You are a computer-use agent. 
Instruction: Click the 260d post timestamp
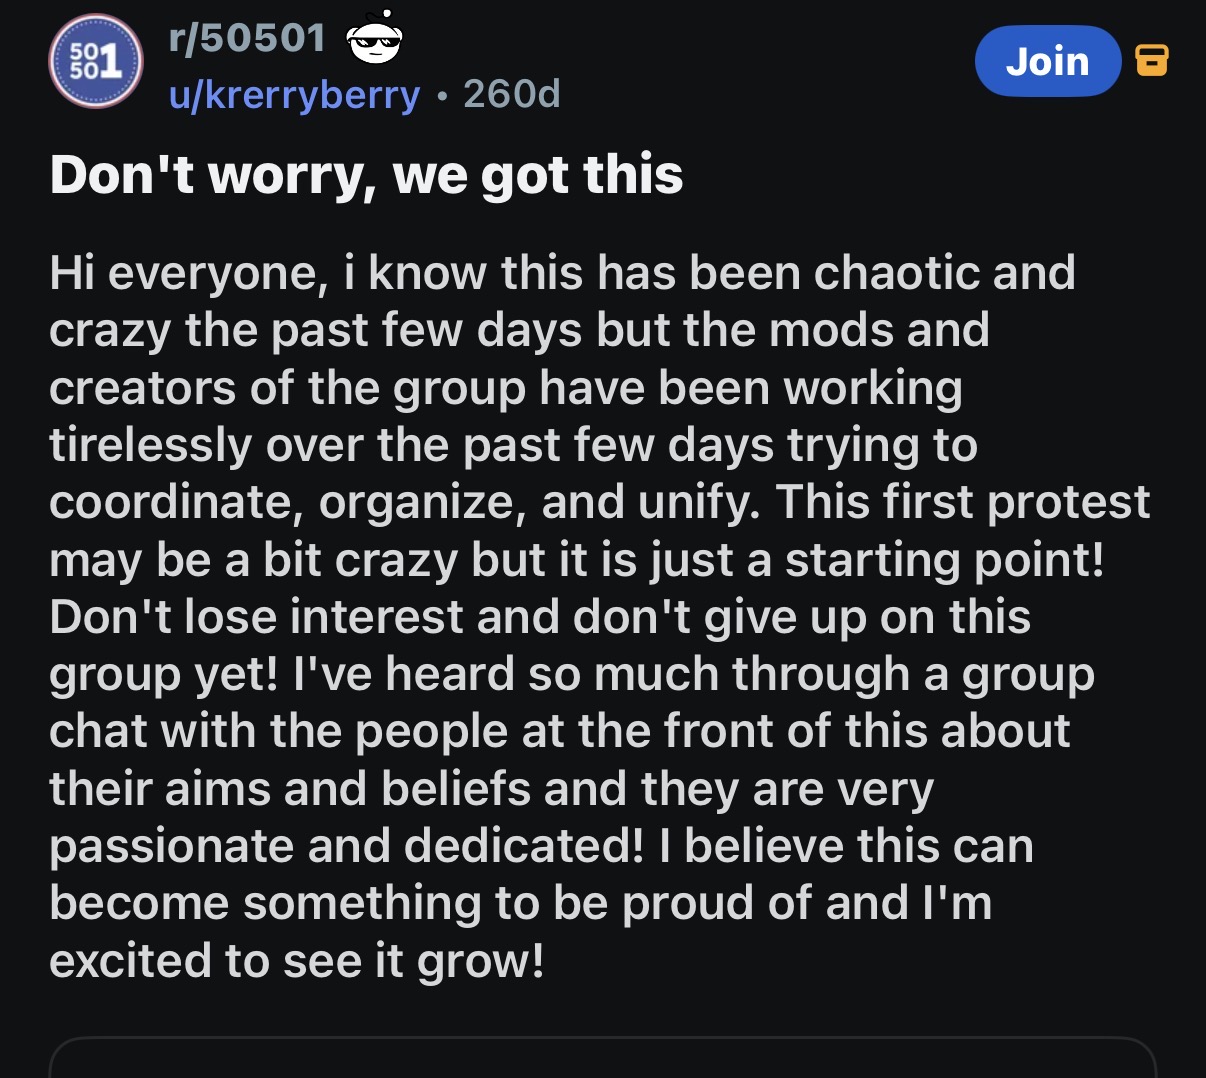(x=512, y=94)
